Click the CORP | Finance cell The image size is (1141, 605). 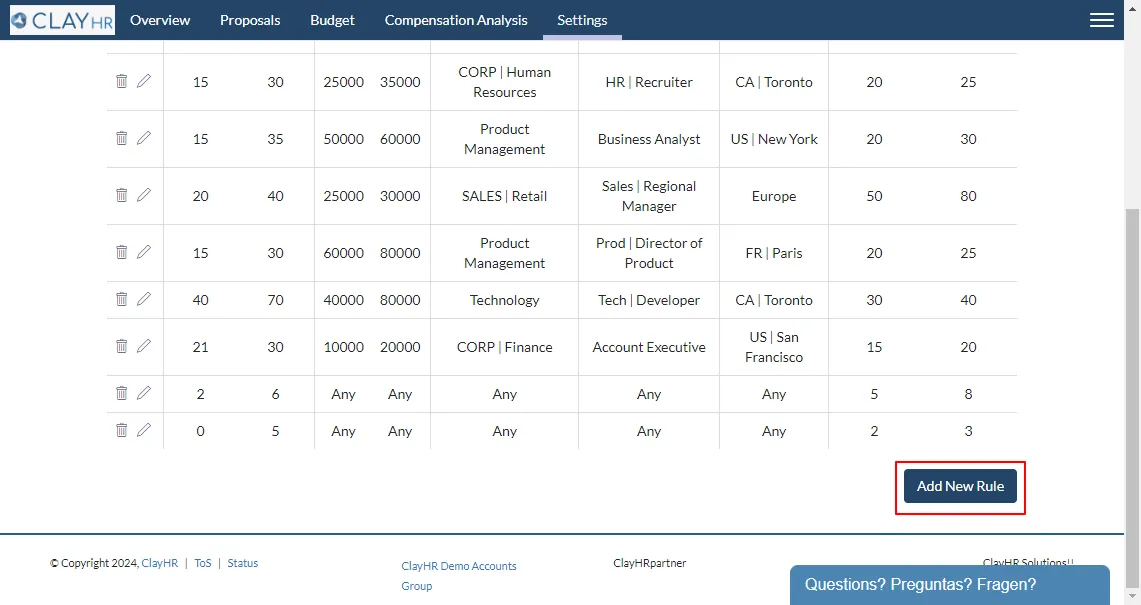pos(504,347)
